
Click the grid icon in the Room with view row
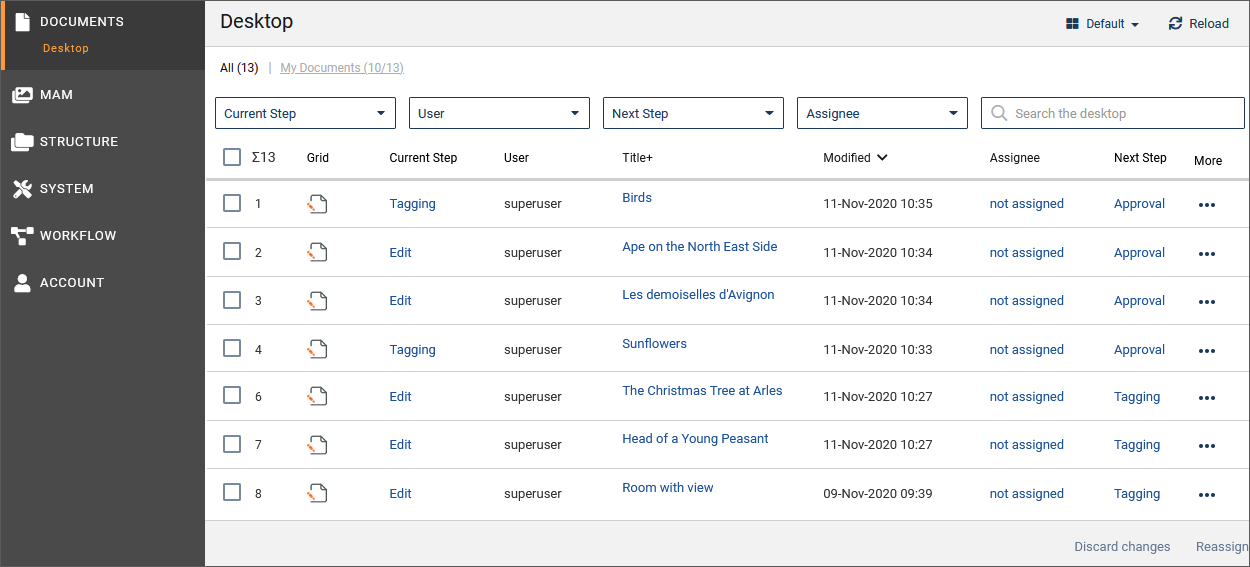click(317, 493)
